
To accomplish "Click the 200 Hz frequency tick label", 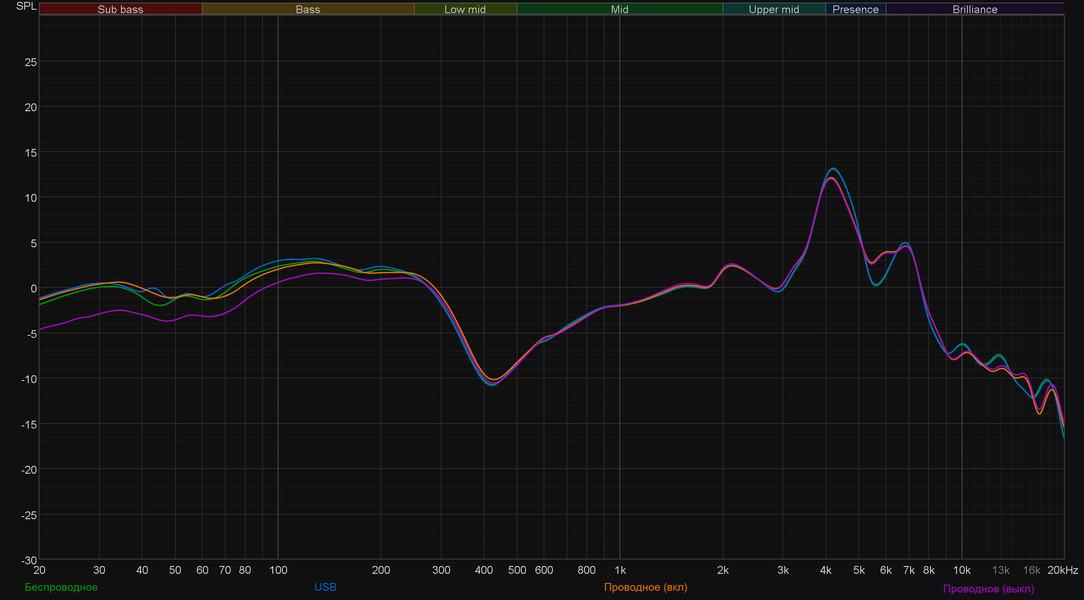I will pos(381,570).
